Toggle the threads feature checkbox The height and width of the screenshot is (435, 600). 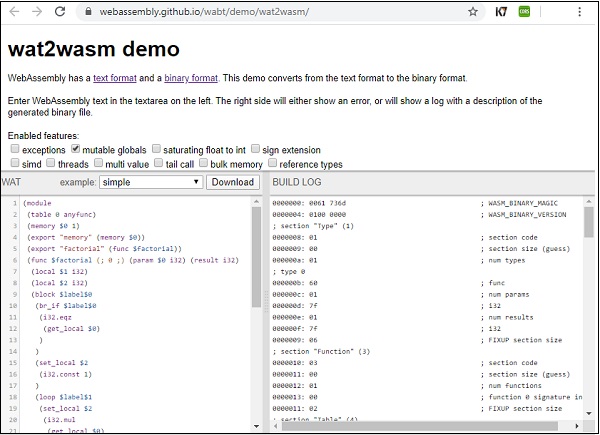click(51, 163)
